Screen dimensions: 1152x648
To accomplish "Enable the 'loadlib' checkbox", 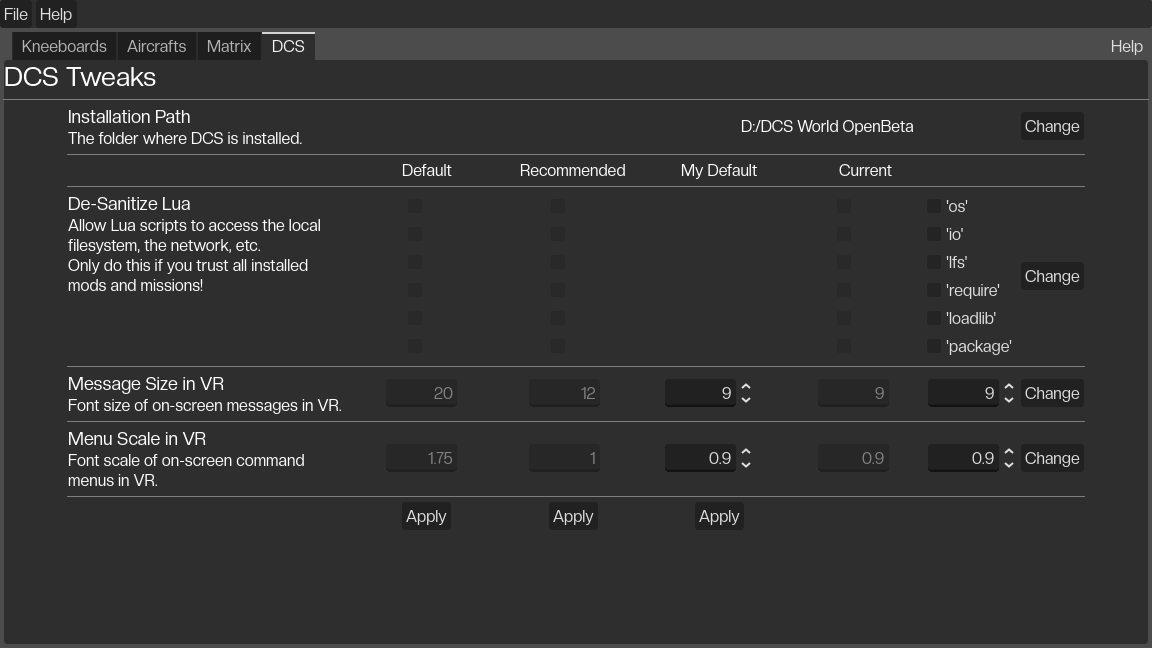I will point(933,318).
